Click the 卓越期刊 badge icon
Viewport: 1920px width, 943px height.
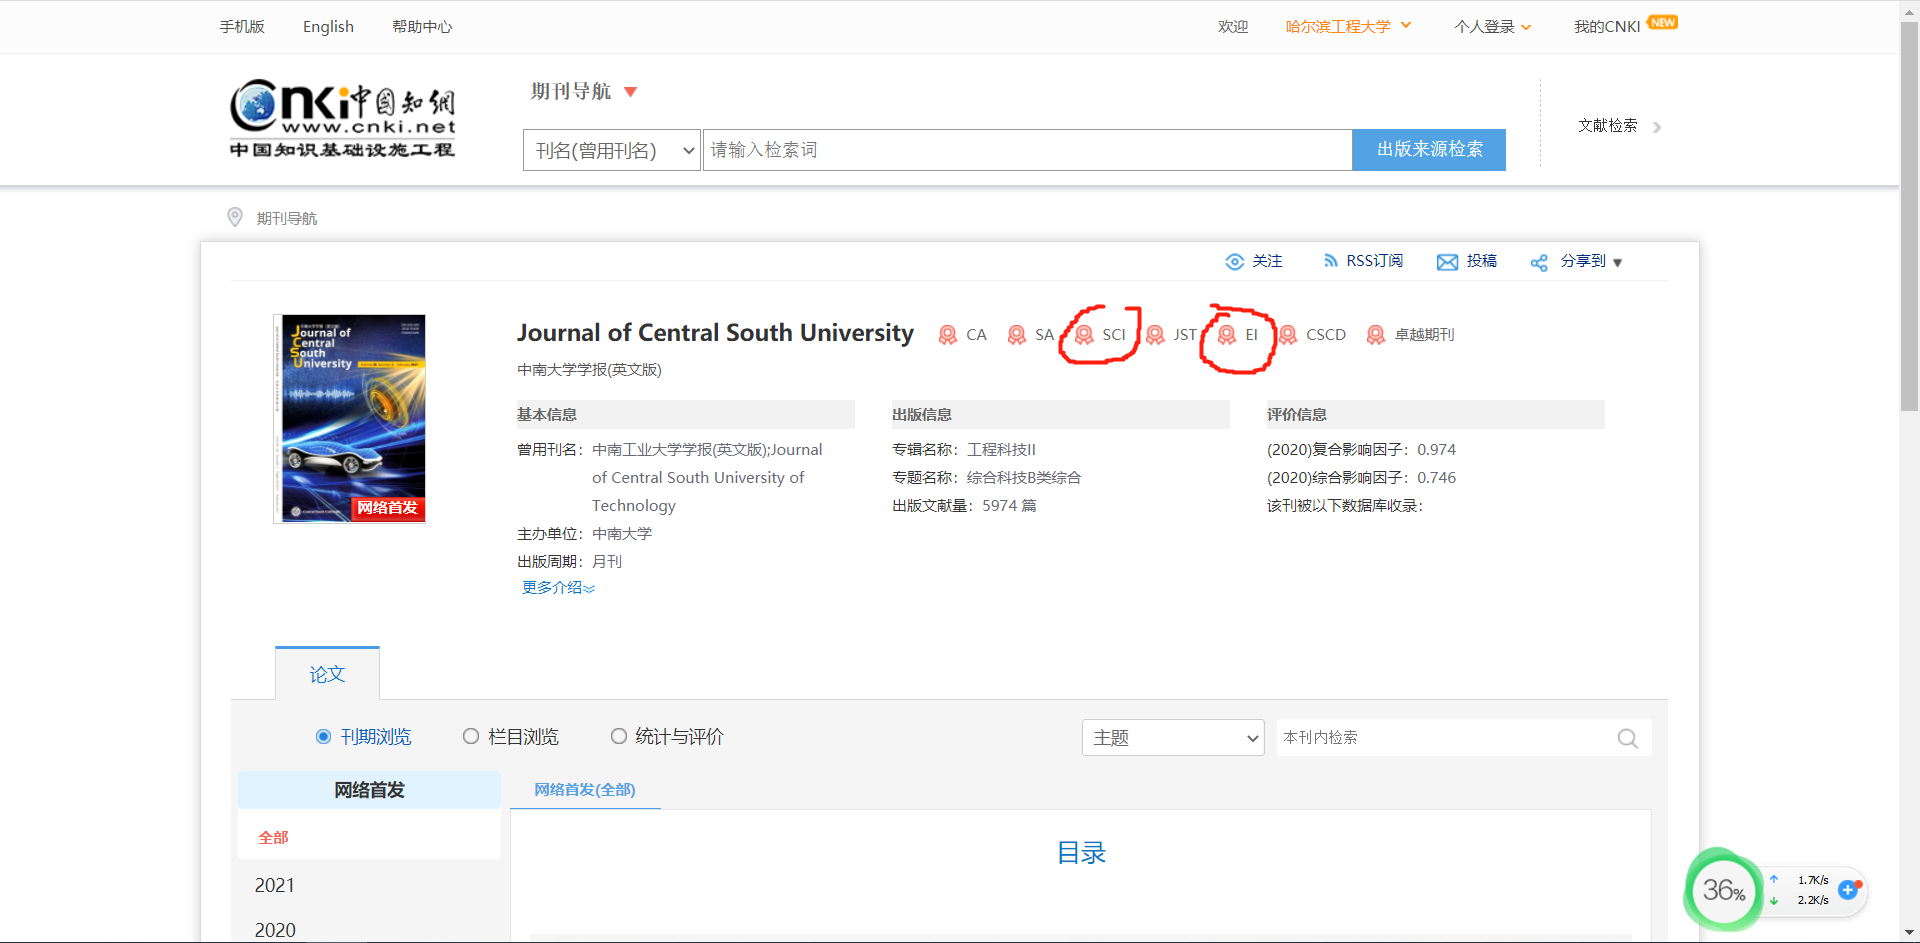pyautogui.click(x=1376, y=335)
